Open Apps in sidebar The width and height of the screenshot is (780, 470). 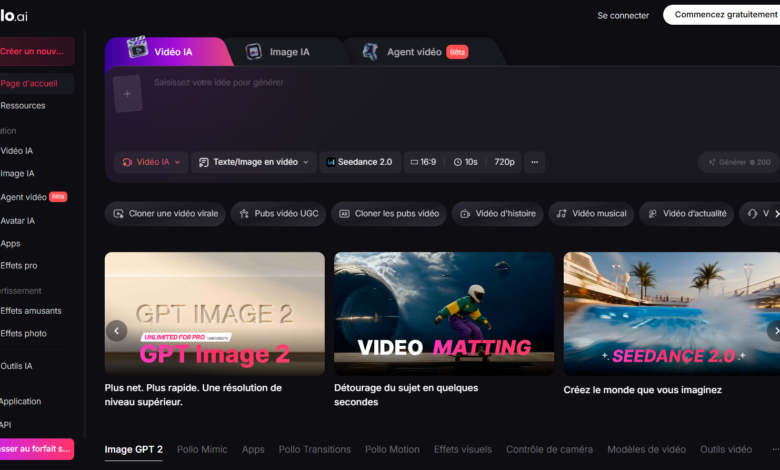10,244
